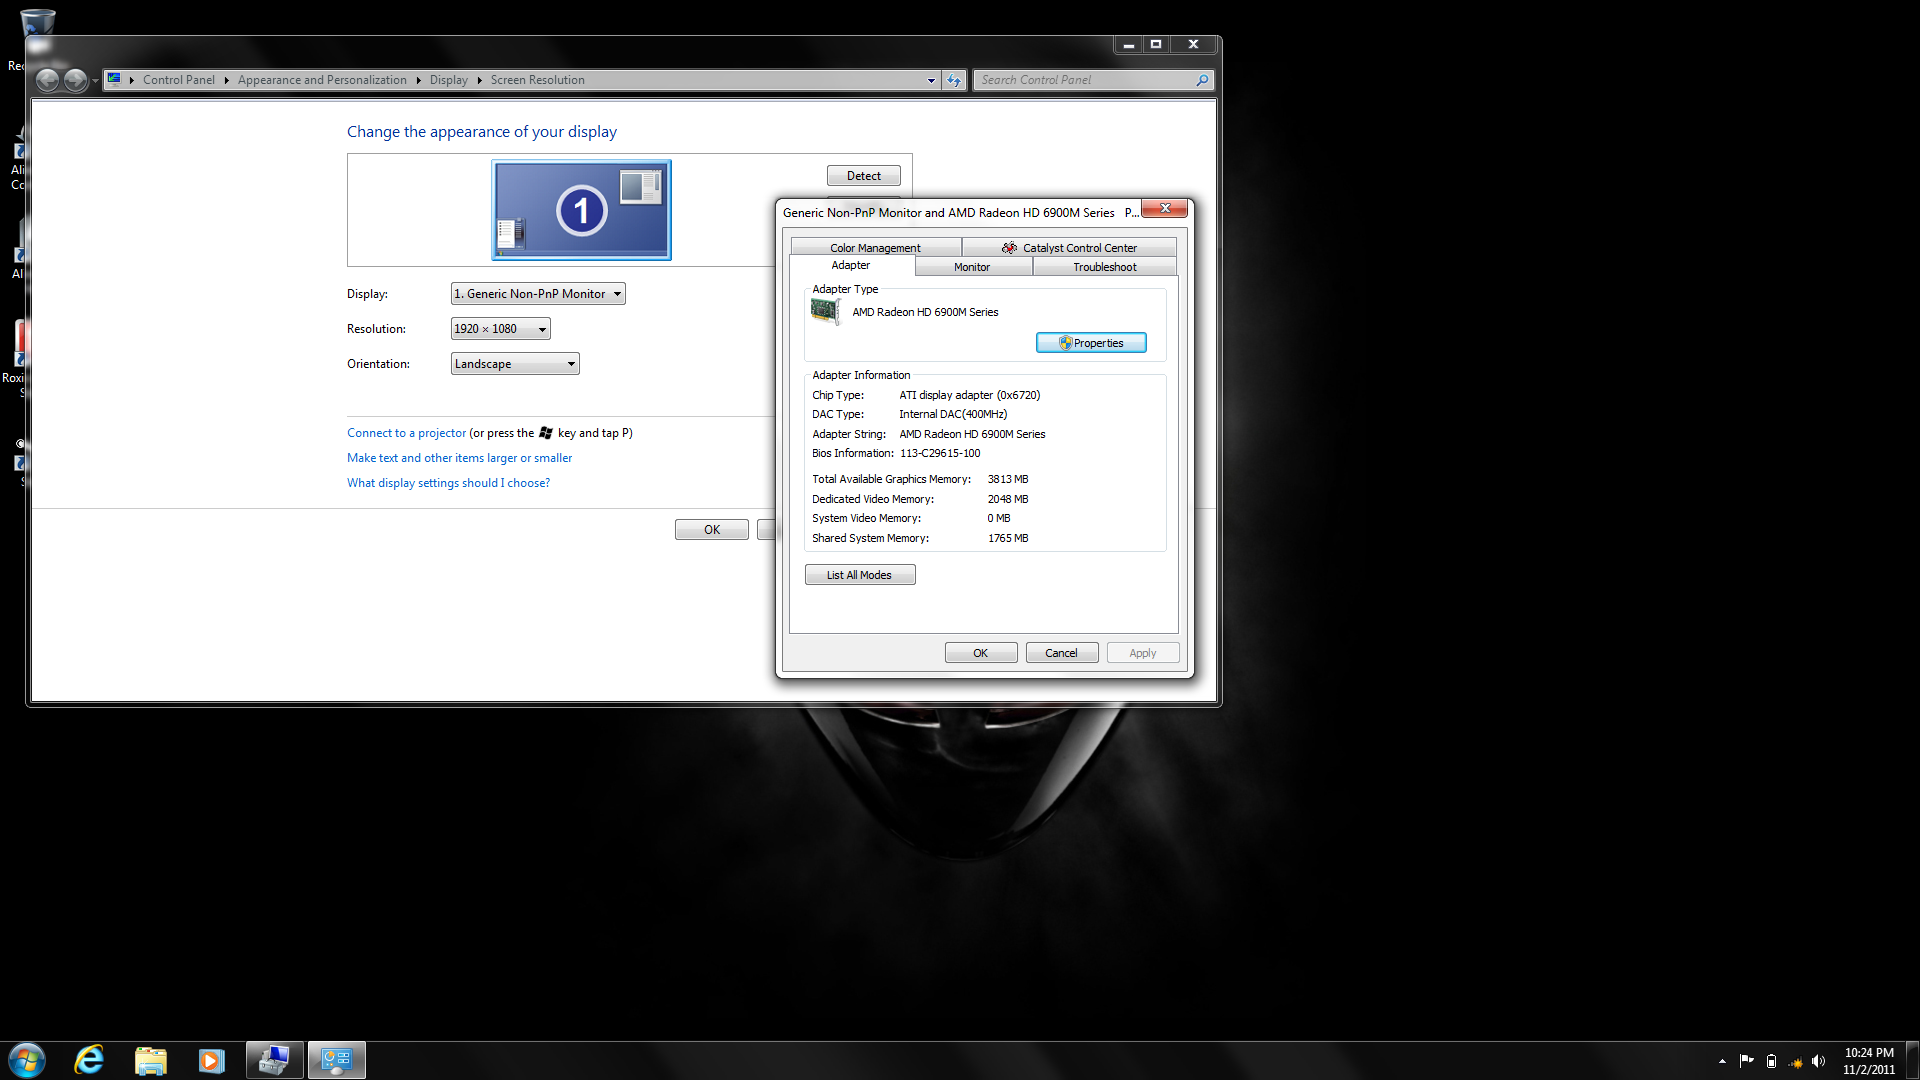Switch to the Control Panel display taskbar window
The width and height of the screenshot is (1920, 1080).
(x=337, y=1060)
